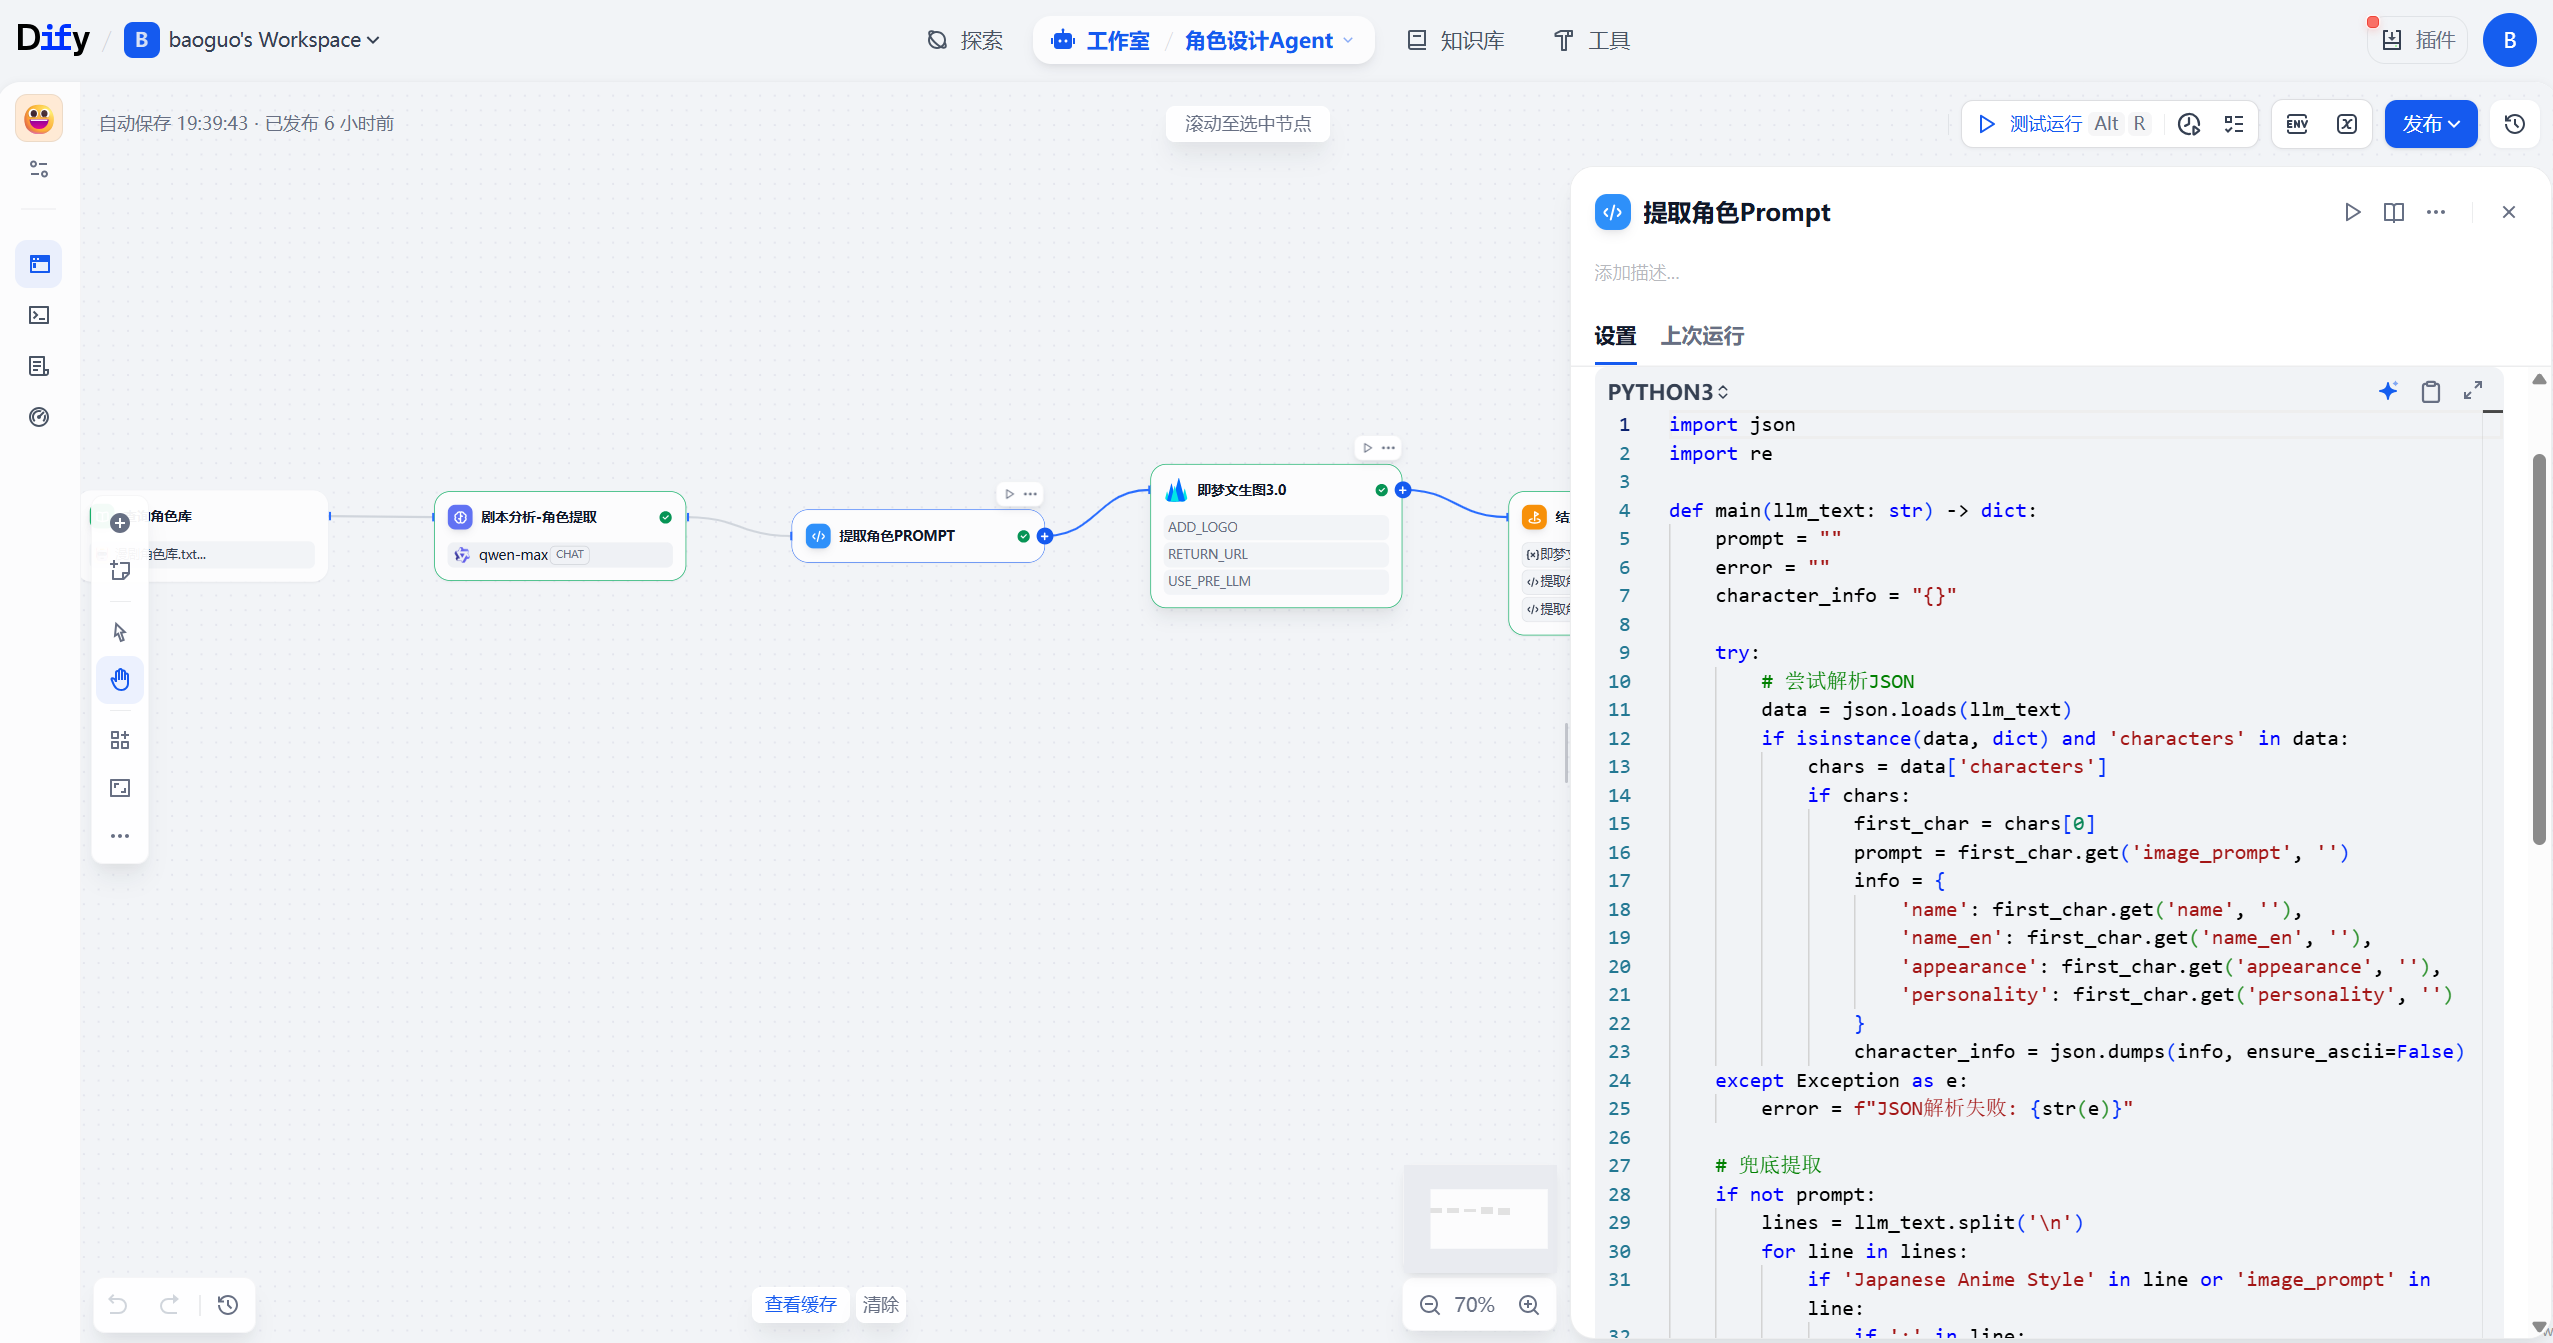Select the 即梦文生图3.0 node title

pos(1242,490)
